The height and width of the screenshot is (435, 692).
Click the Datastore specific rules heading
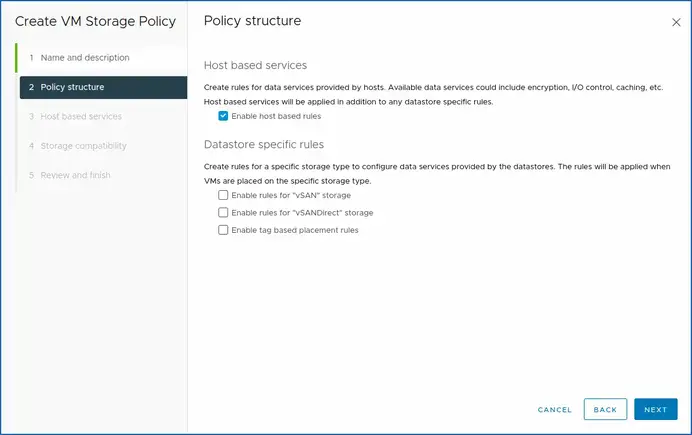(264, 144)
